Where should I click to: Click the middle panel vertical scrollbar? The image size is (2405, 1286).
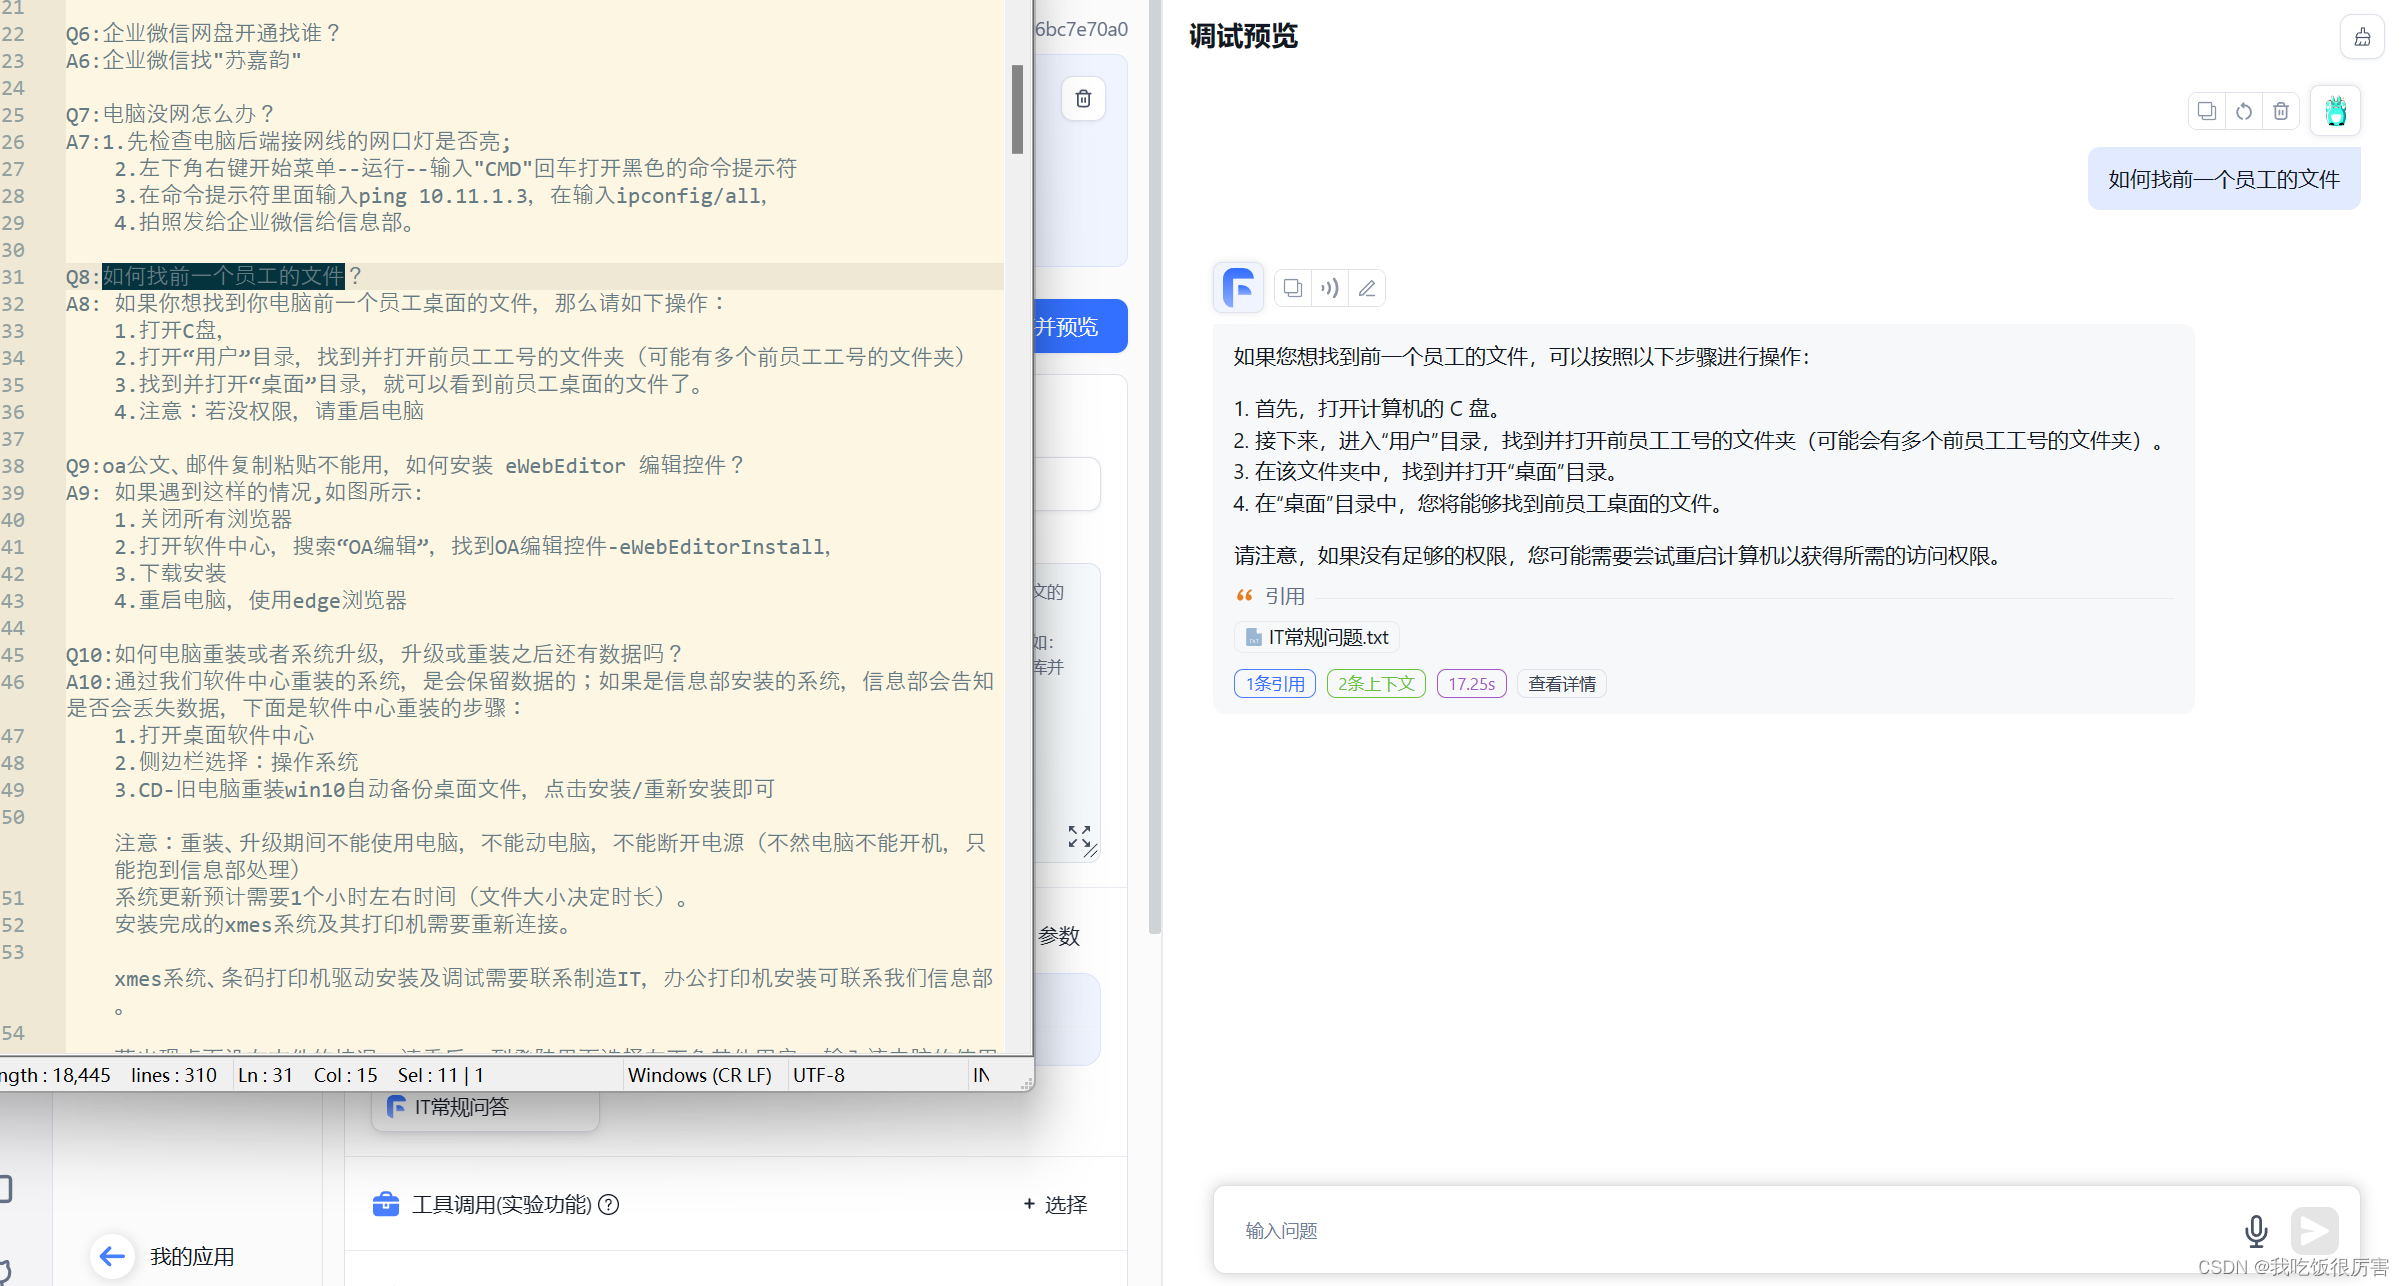click(x=1155, y=466)
